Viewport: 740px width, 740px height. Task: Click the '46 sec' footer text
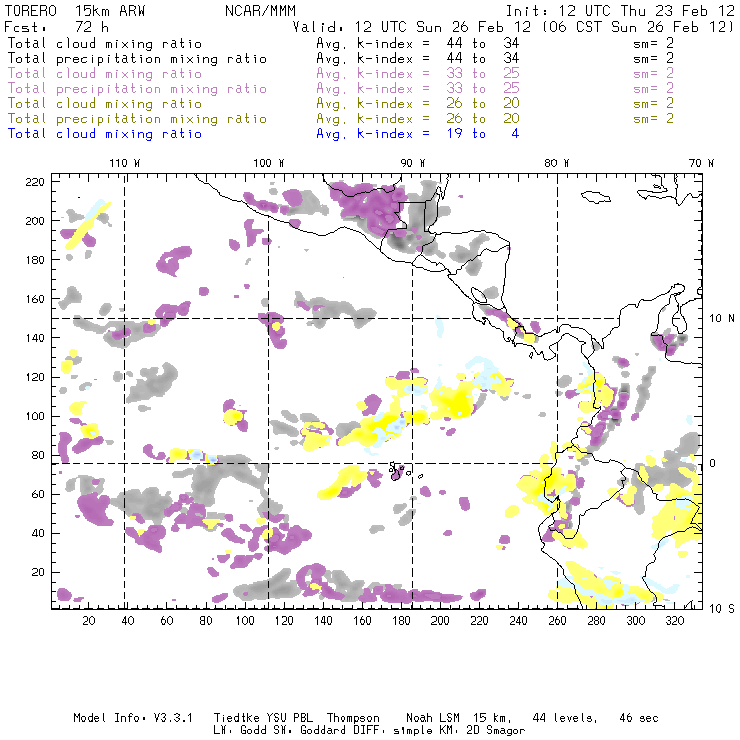click(x=639, y=718)
